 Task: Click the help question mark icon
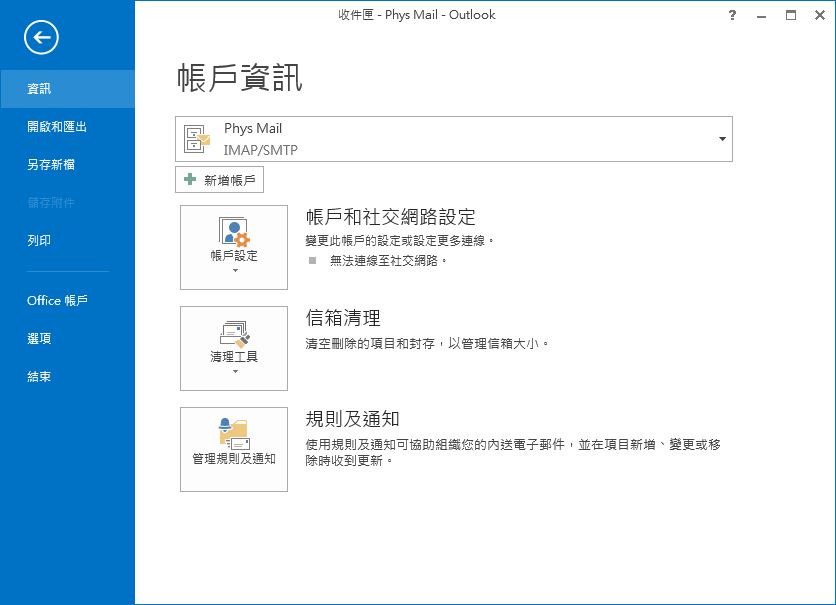[732, 15]
